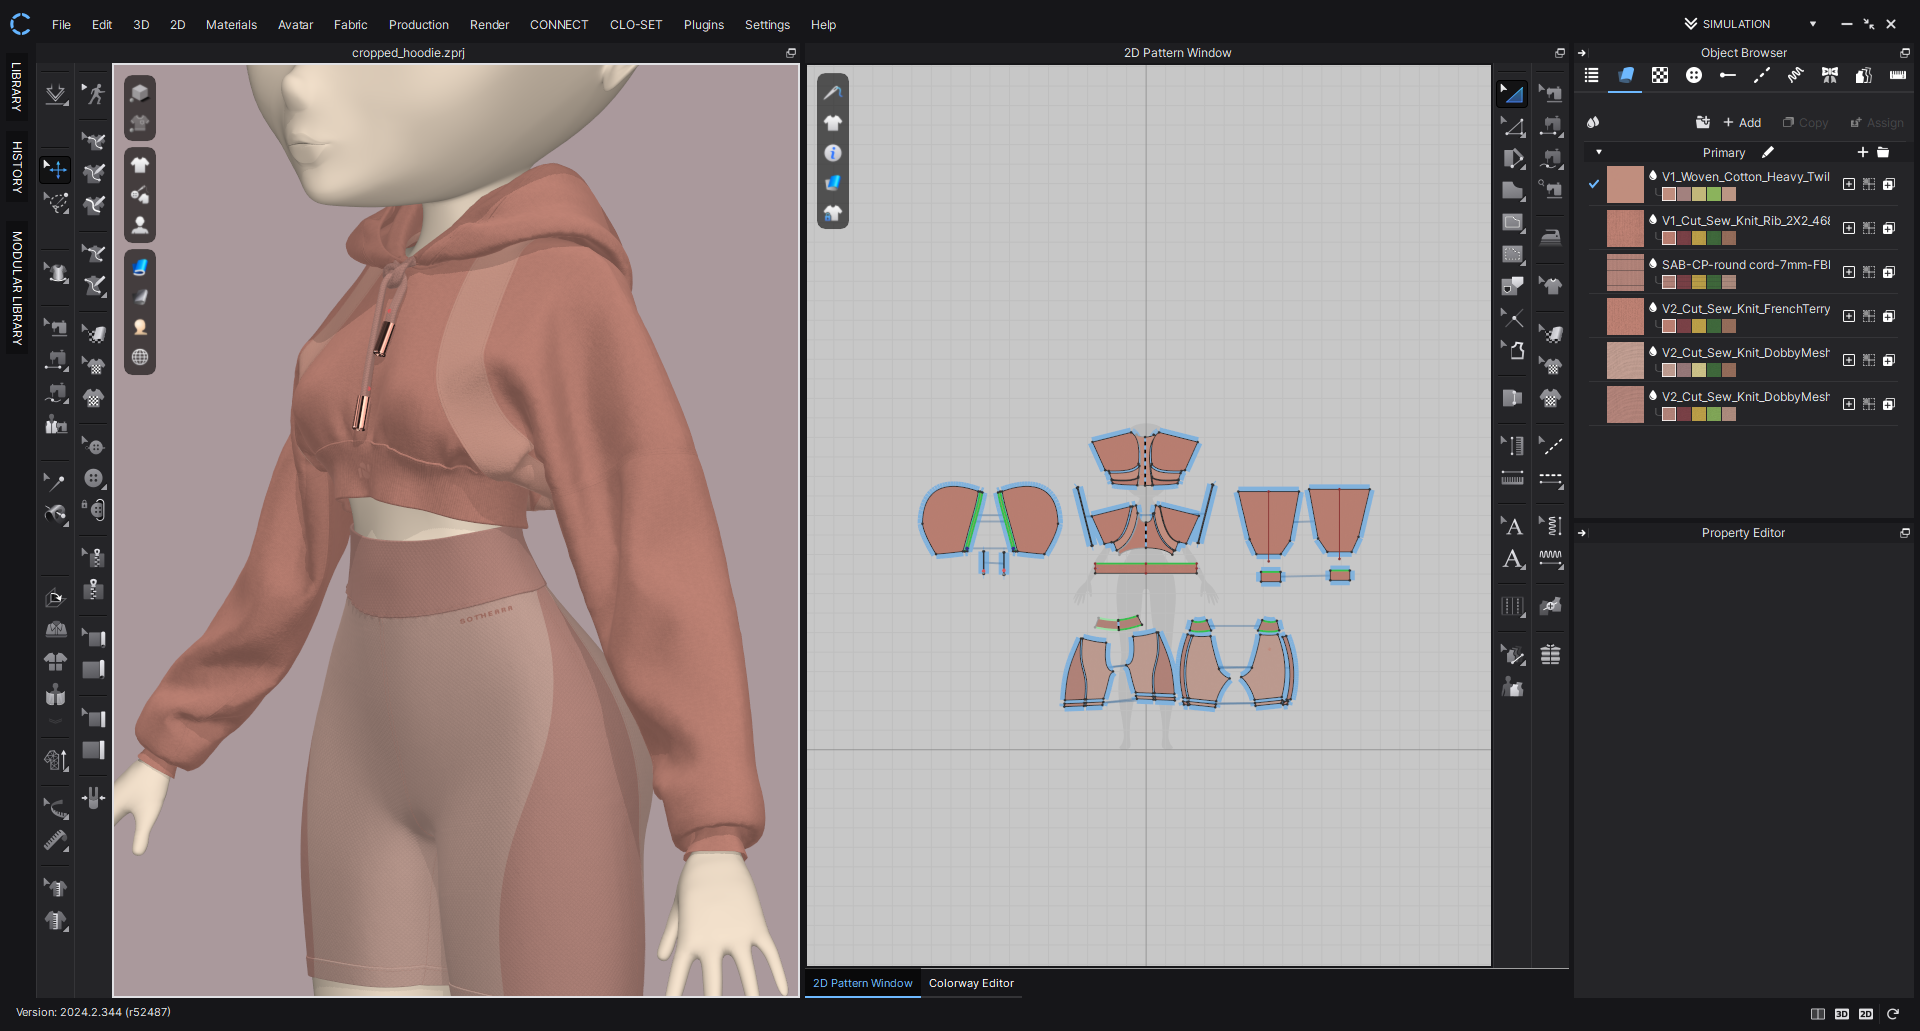This screenshot has width=1920, height=1031.
Task: Open the Materials menu
Action: pyautogui.click(x=231, y=25)
